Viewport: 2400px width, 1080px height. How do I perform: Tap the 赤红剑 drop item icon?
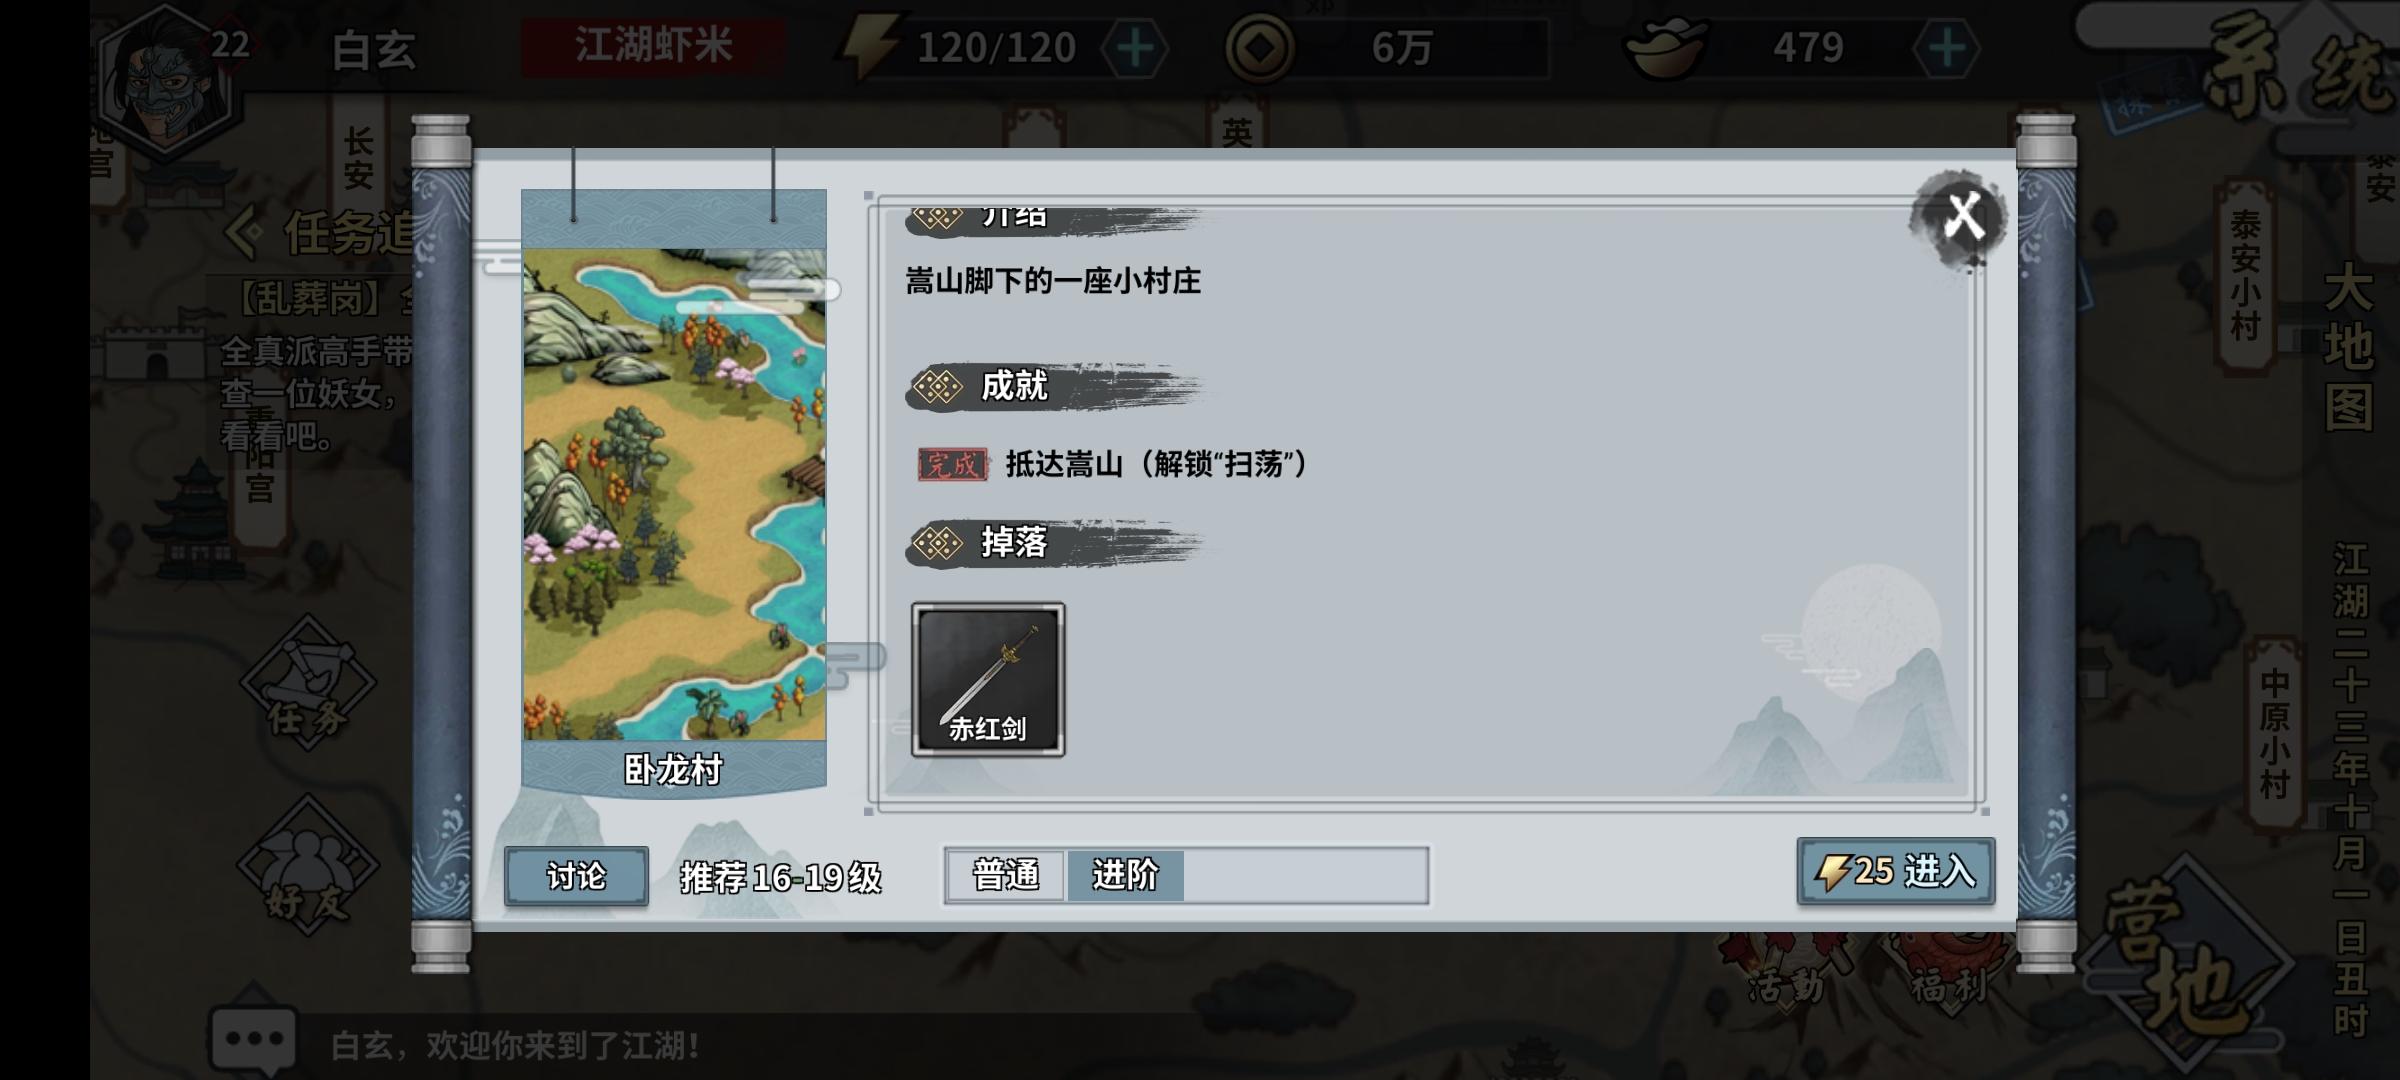tap(988, 679)
